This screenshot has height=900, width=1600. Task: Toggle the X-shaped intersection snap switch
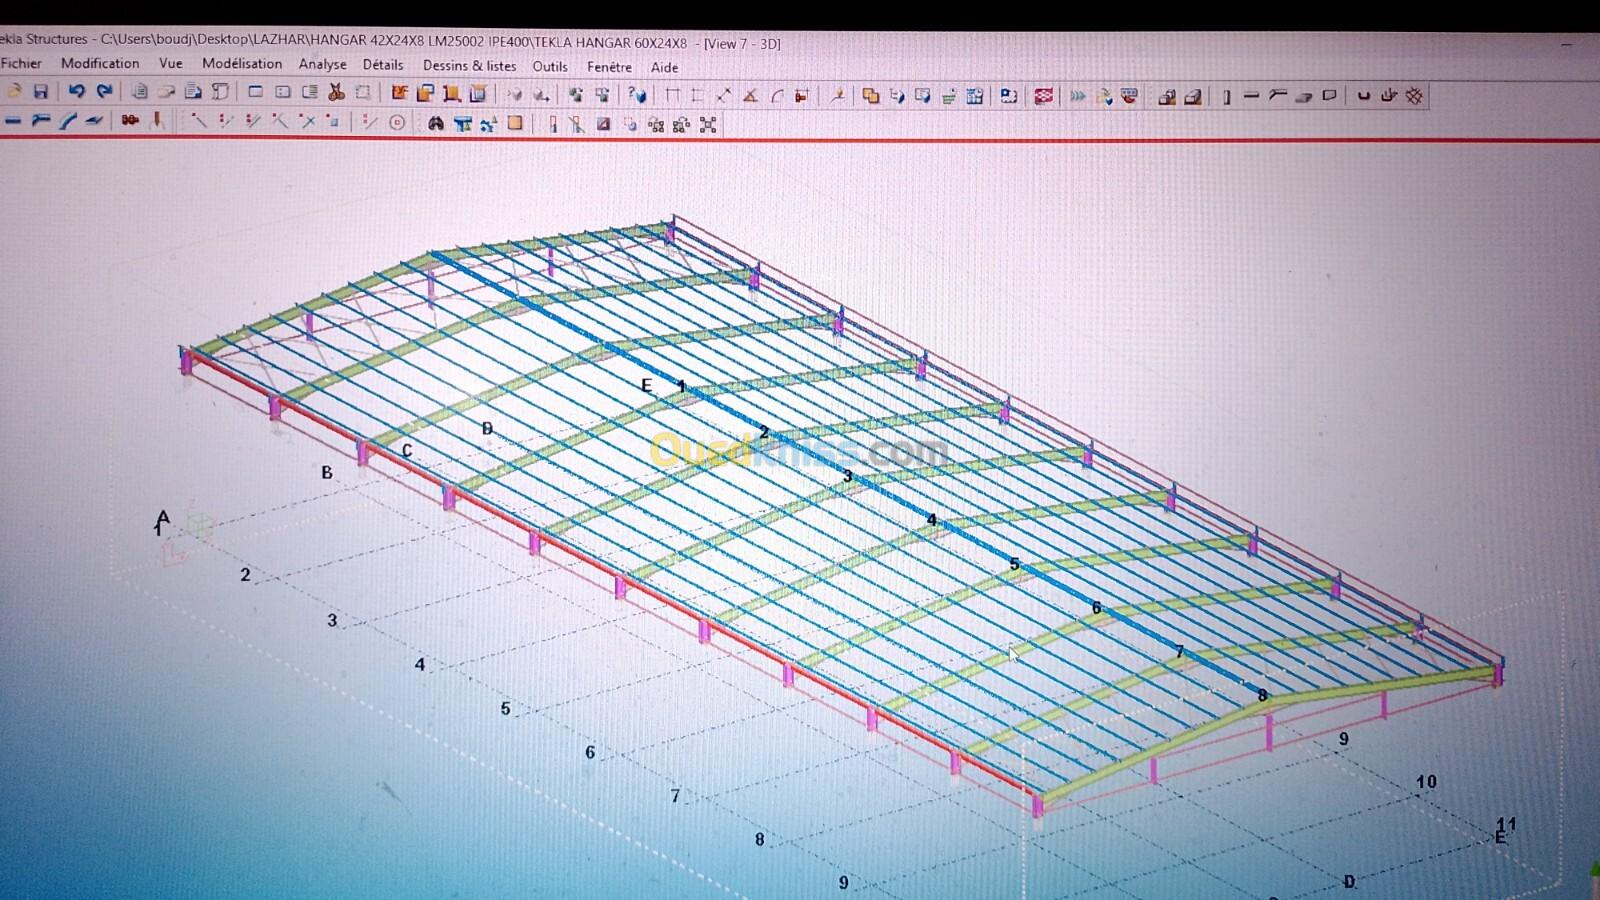coord(307,122)
